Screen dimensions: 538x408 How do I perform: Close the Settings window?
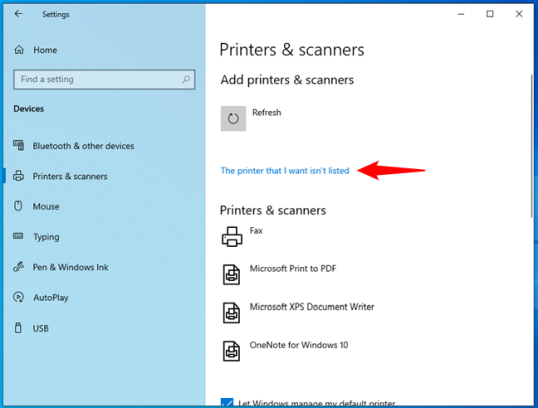(x=519, y=14)
